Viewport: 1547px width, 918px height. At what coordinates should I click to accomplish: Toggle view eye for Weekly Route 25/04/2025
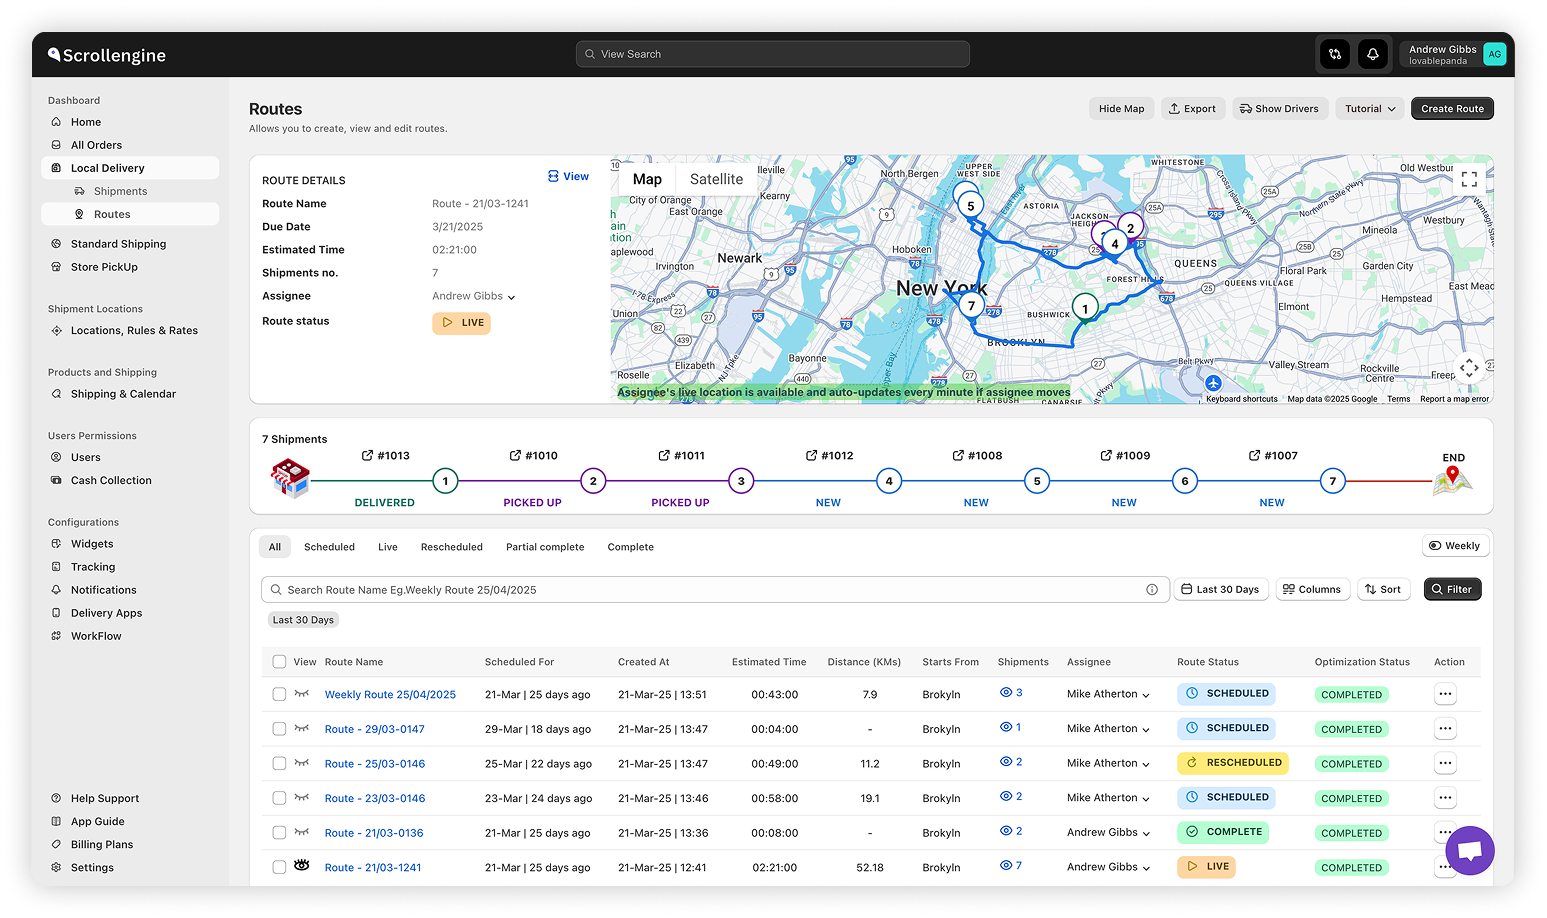[x=301, y=693]
